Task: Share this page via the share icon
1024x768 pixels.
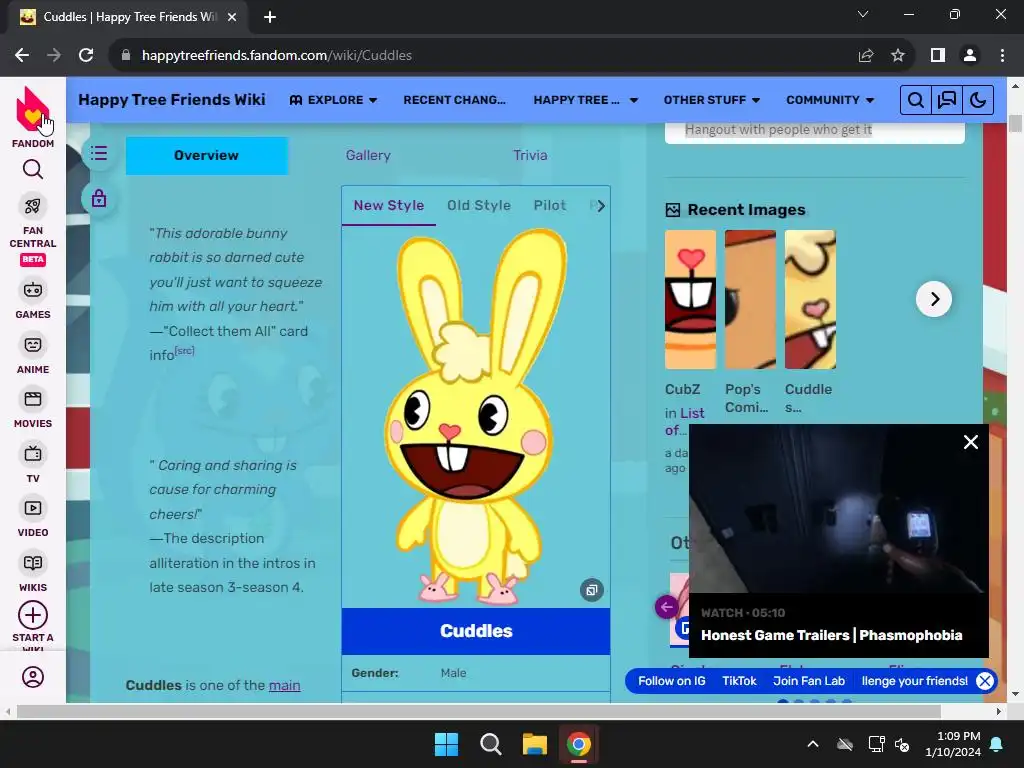Action: [x=866, y=56]
